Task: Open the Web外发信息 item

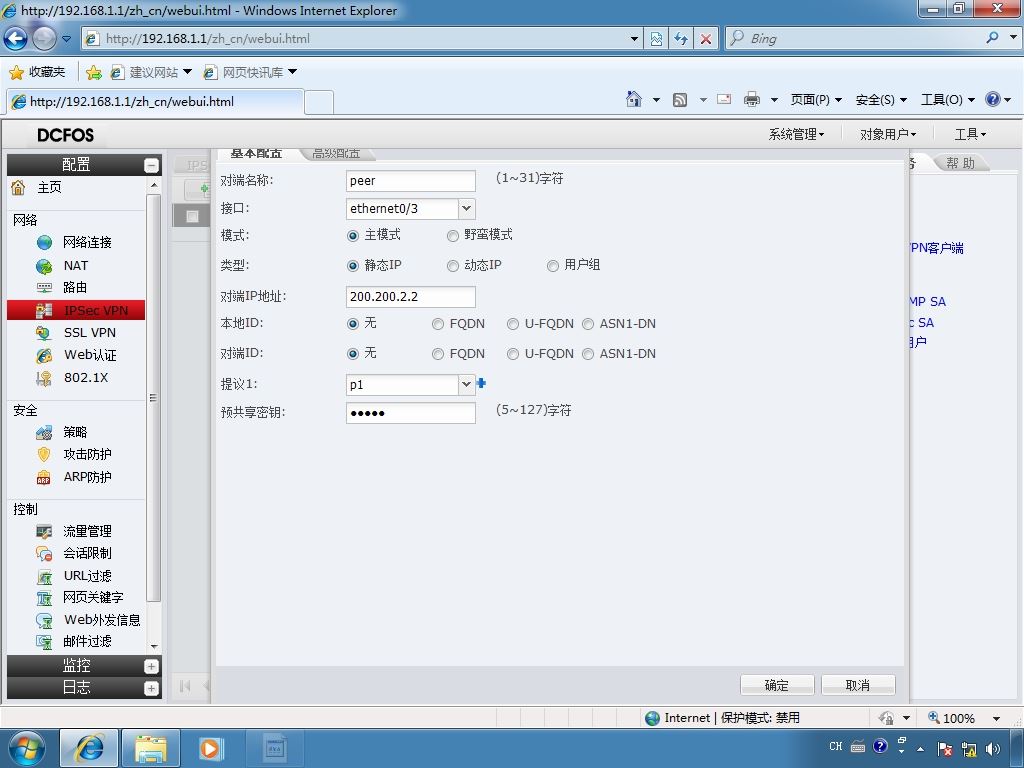Action: coord(102,620)
